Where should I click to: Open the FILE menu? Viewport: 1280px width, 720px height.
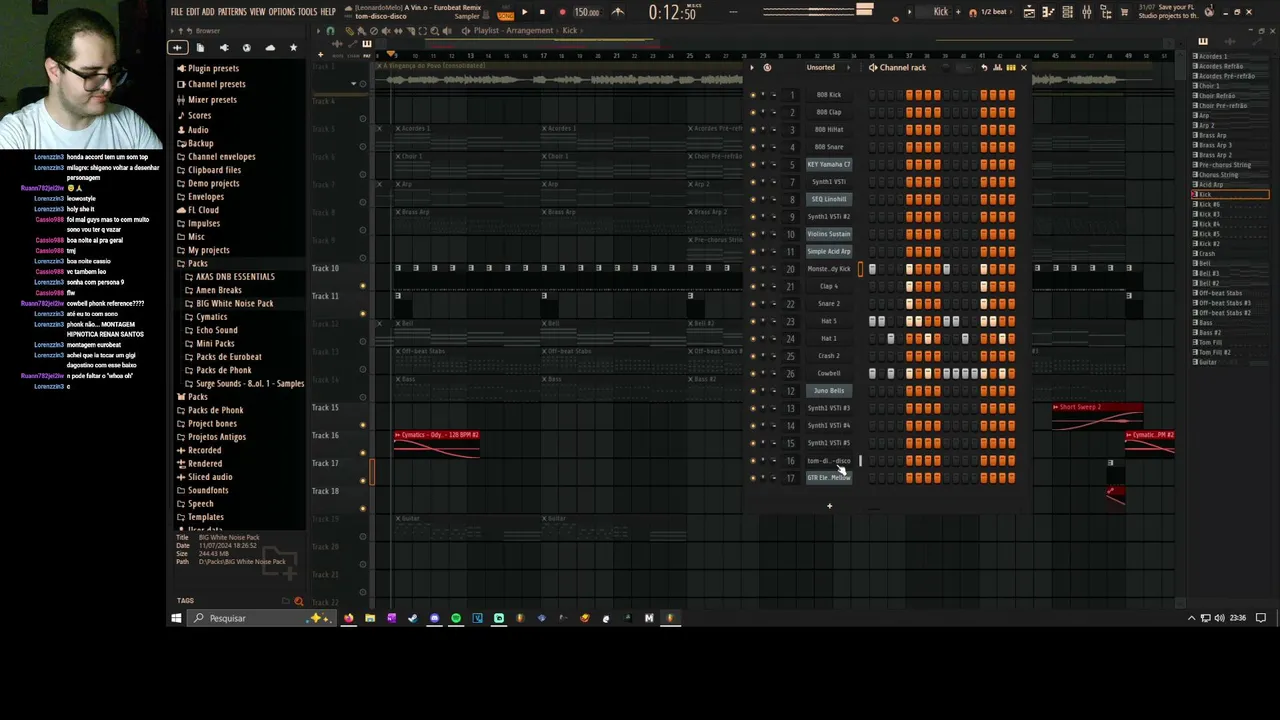click(177, 12)
